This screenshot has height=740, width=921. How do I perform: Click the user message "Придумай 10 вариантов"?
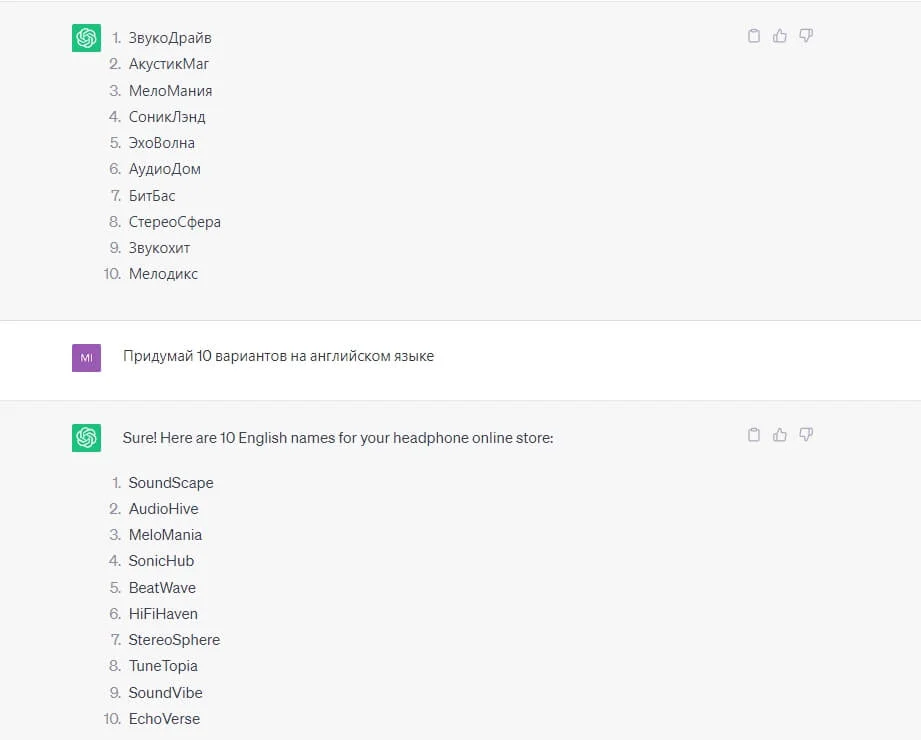(278, 356)
